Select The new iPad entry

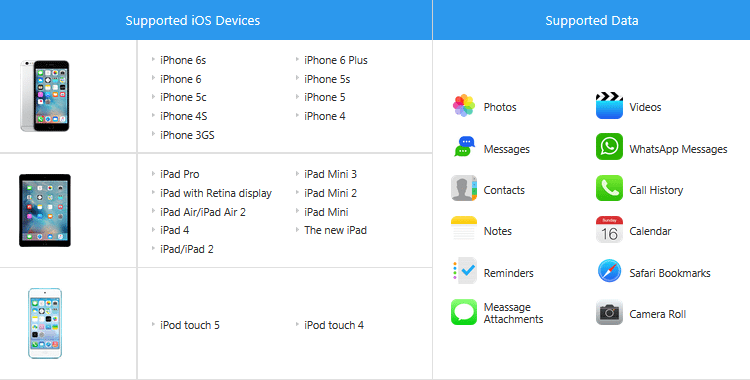click(335, 230)
